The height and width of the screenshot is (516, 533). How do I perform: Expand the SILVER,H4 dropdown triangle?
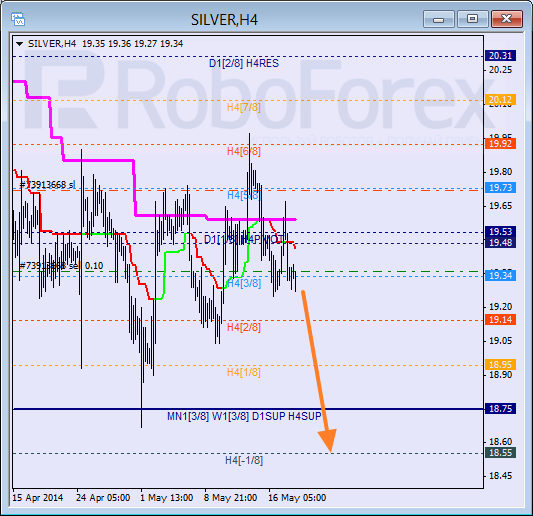(19, 44)
